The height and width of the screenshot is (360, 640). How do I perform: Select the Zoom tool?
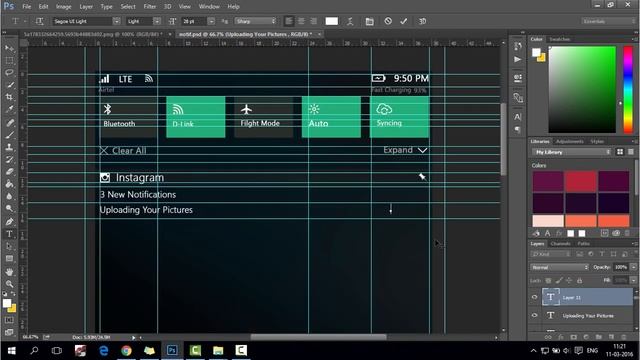(x=9, y=284)
